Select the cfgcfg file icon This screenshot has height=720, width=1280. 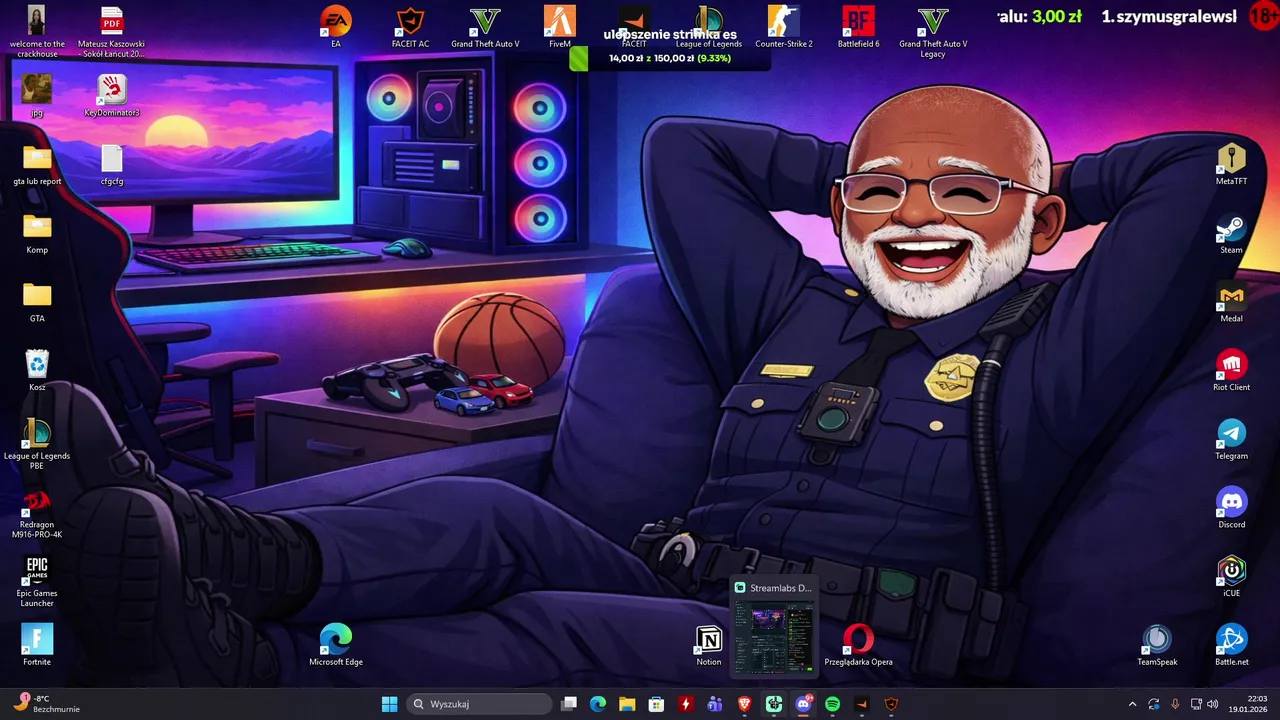(x=112, y=164)
